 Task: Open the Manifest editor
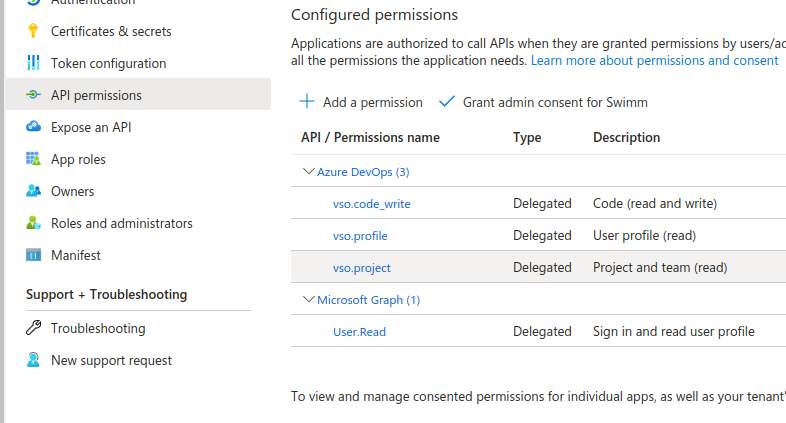pyautogui.click(x=76, y=255)
